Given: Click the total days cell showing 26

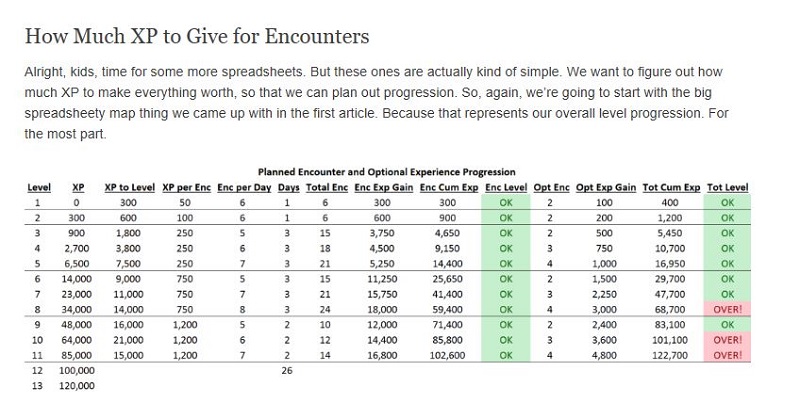Looking at the screenshot, I should (x=287, y=370).
